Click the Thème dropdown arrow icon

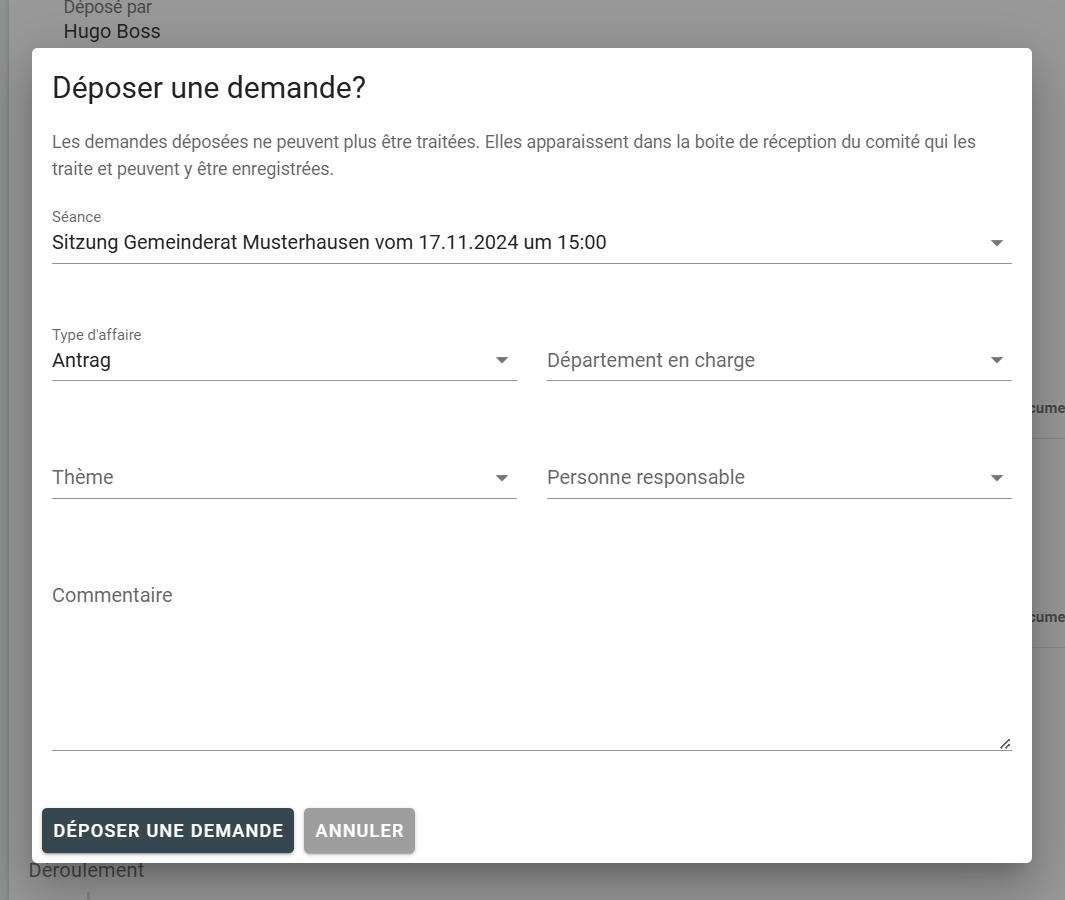coord(502,478)
